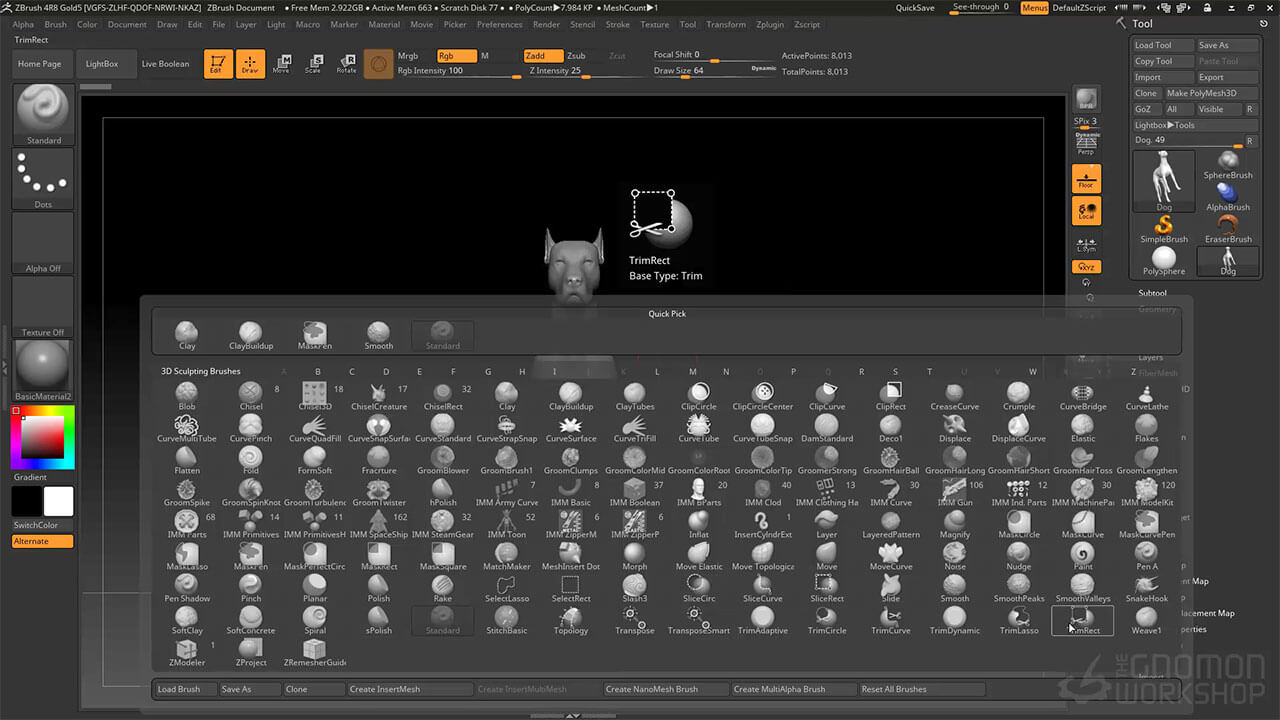Viewport: 1280px width, 720px height.
Task: Click the Move Elastic brush
Action: tap(699, 553)
